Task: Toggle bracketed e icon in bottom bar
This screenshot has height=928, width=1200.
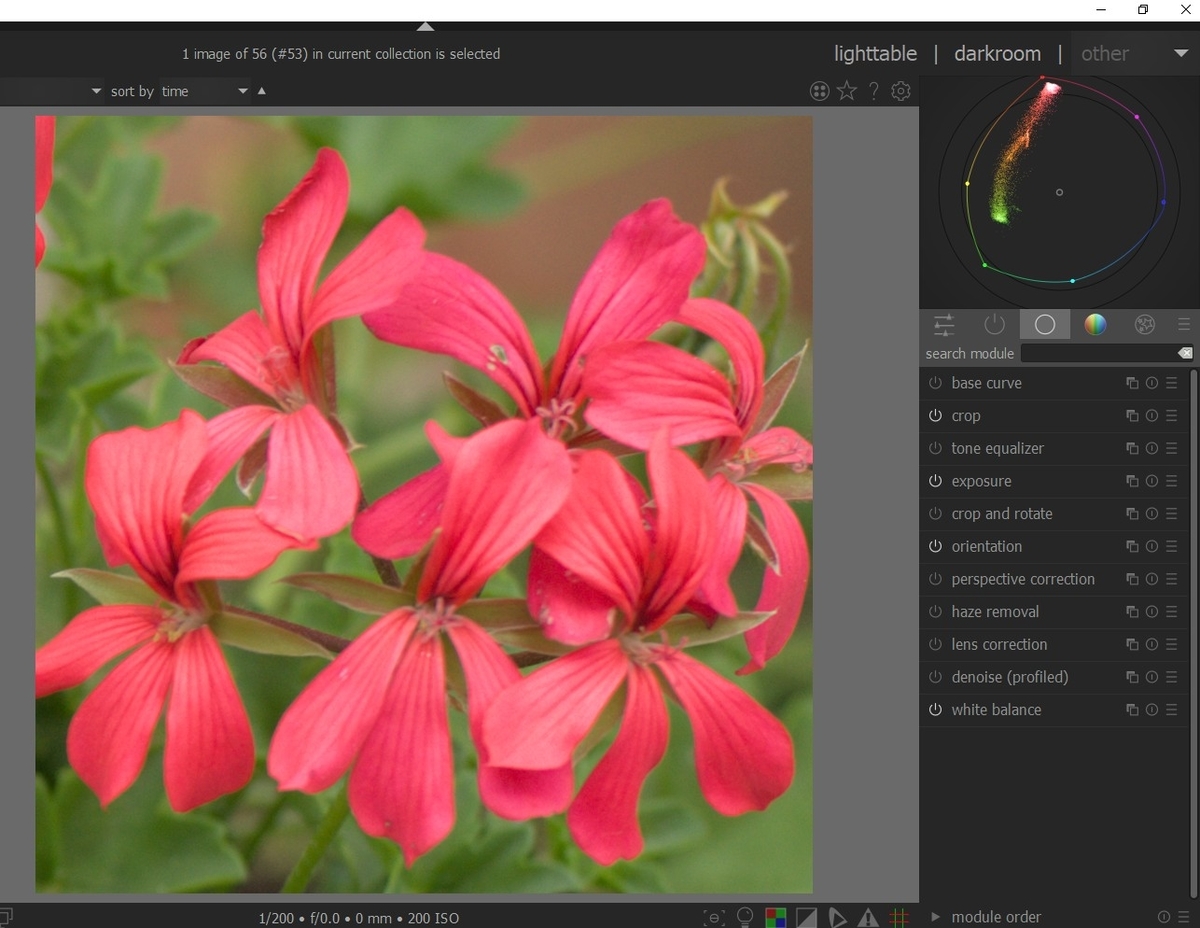Action: (714, 917)
